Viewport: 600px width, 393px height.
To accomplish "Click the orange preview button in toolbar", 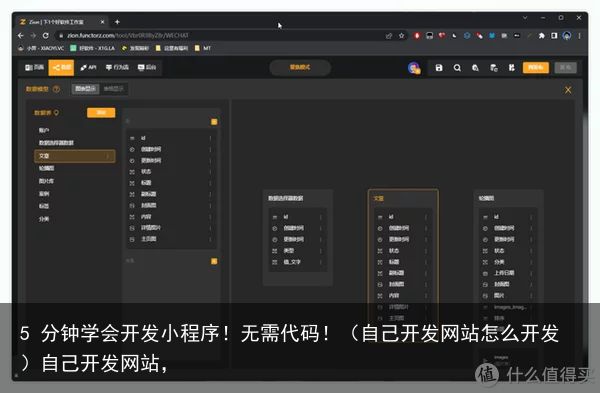I will point(536,67).
